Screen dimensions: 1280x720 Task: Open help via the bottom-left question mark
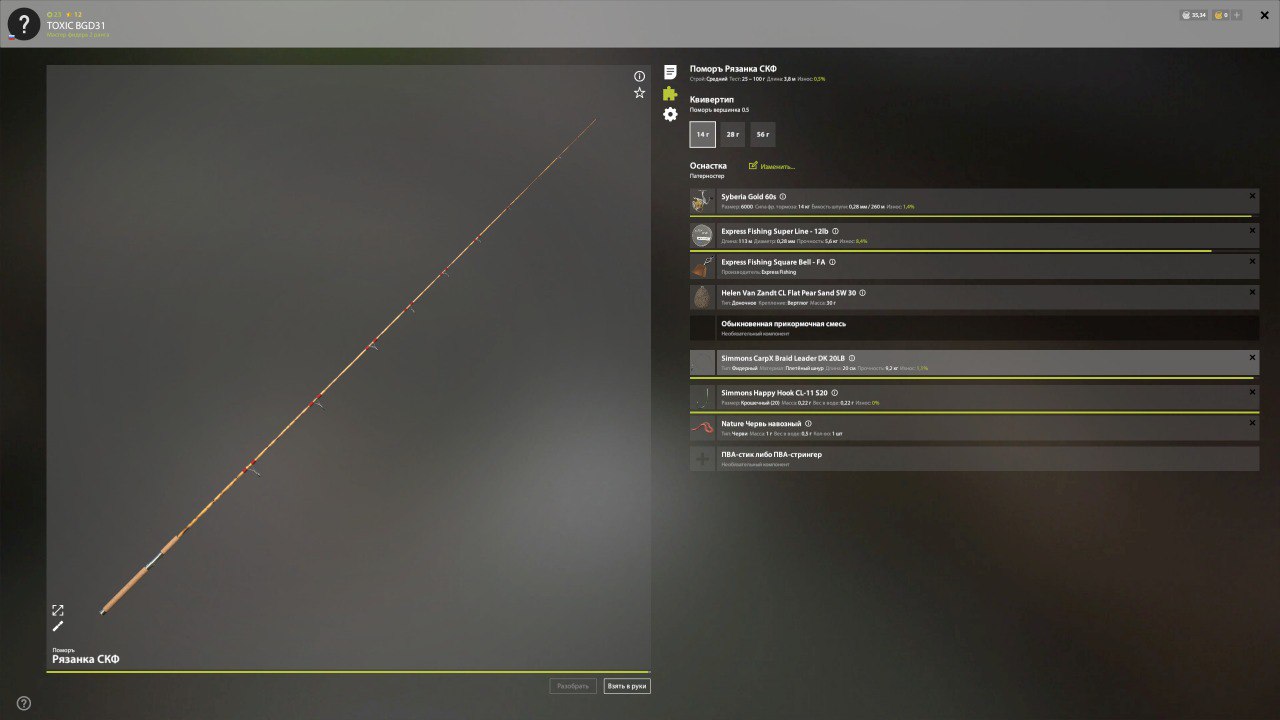tap(24, 703)
